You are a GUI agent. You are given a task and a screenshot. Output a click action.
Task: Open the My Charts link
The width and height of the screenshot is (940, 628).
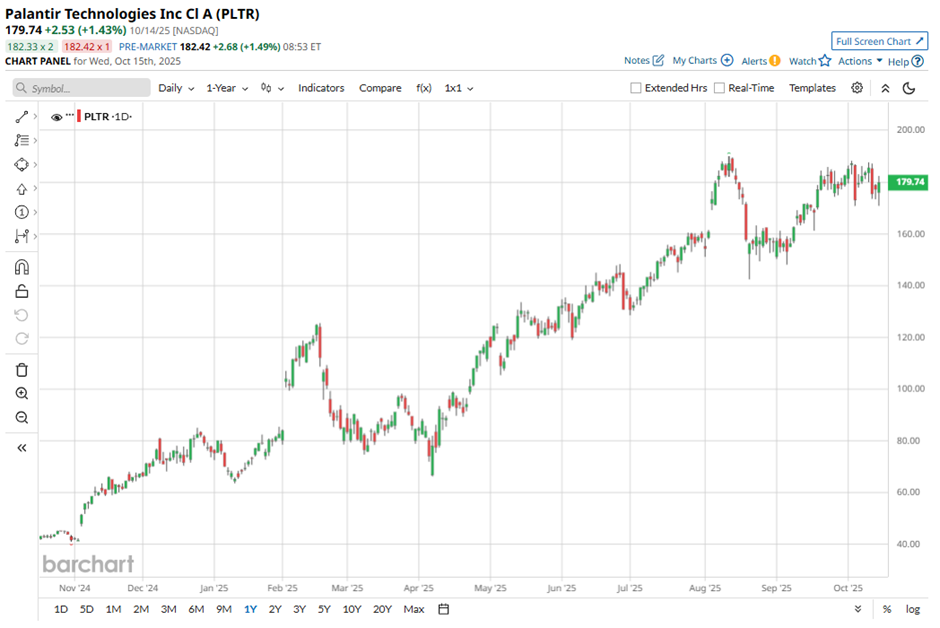tap(702, 61)
